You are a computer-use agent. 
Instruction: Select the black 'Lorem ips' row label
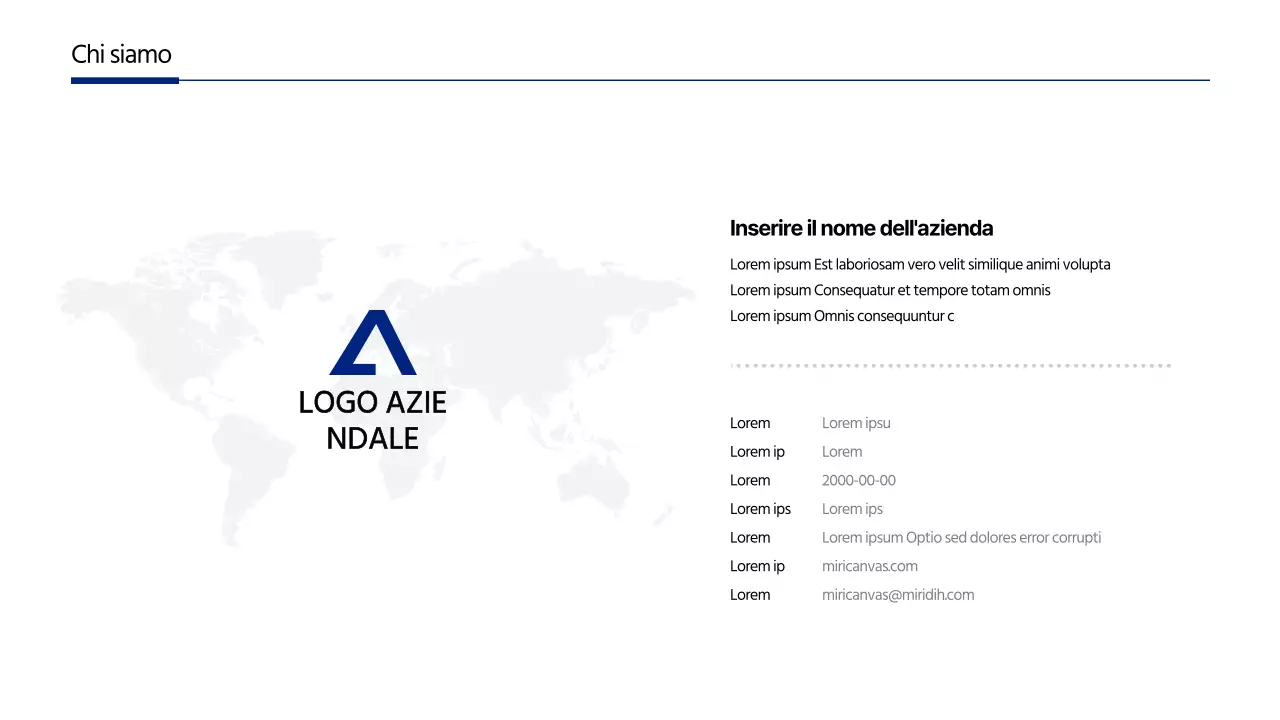click(760, 510)
